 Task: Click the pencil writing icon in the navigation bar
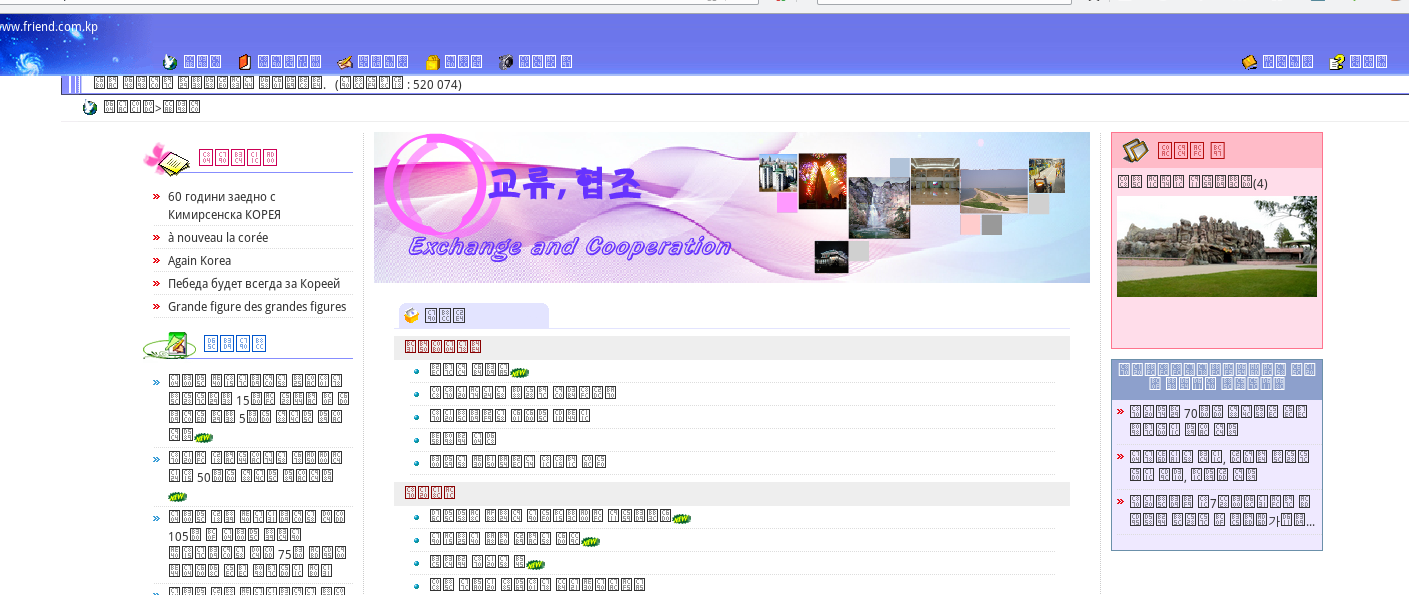click(x=345, y=62)
